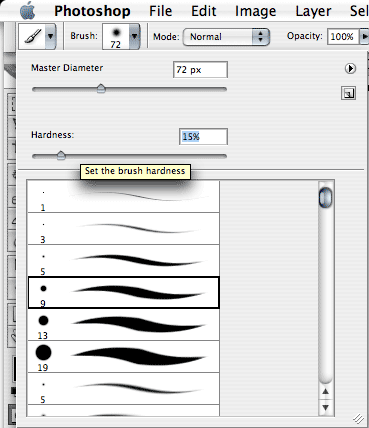Click the Hardness field showing 15%
Viewport: 369px width, 428px height.
[203, 137]
